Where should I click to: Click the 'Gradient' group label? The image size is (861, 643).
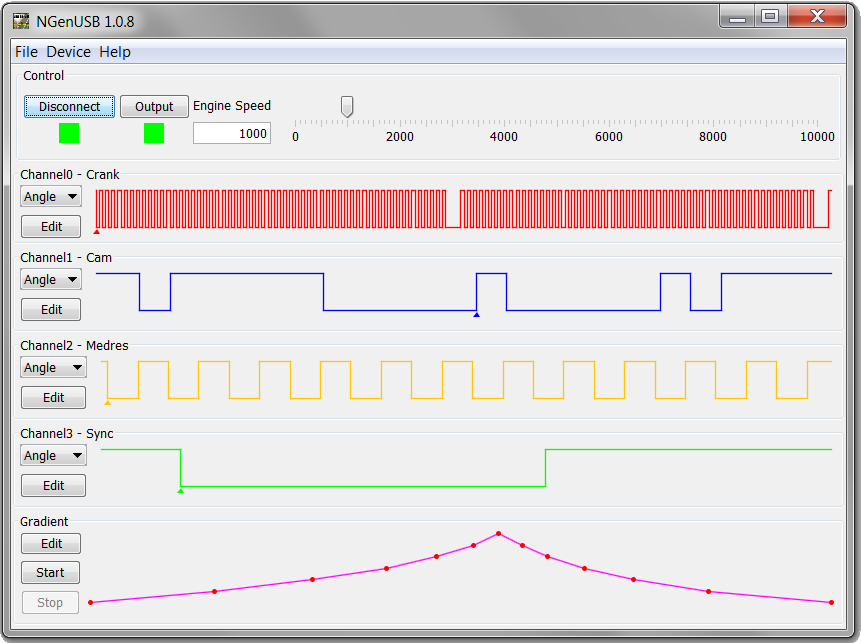coord(44,522)
